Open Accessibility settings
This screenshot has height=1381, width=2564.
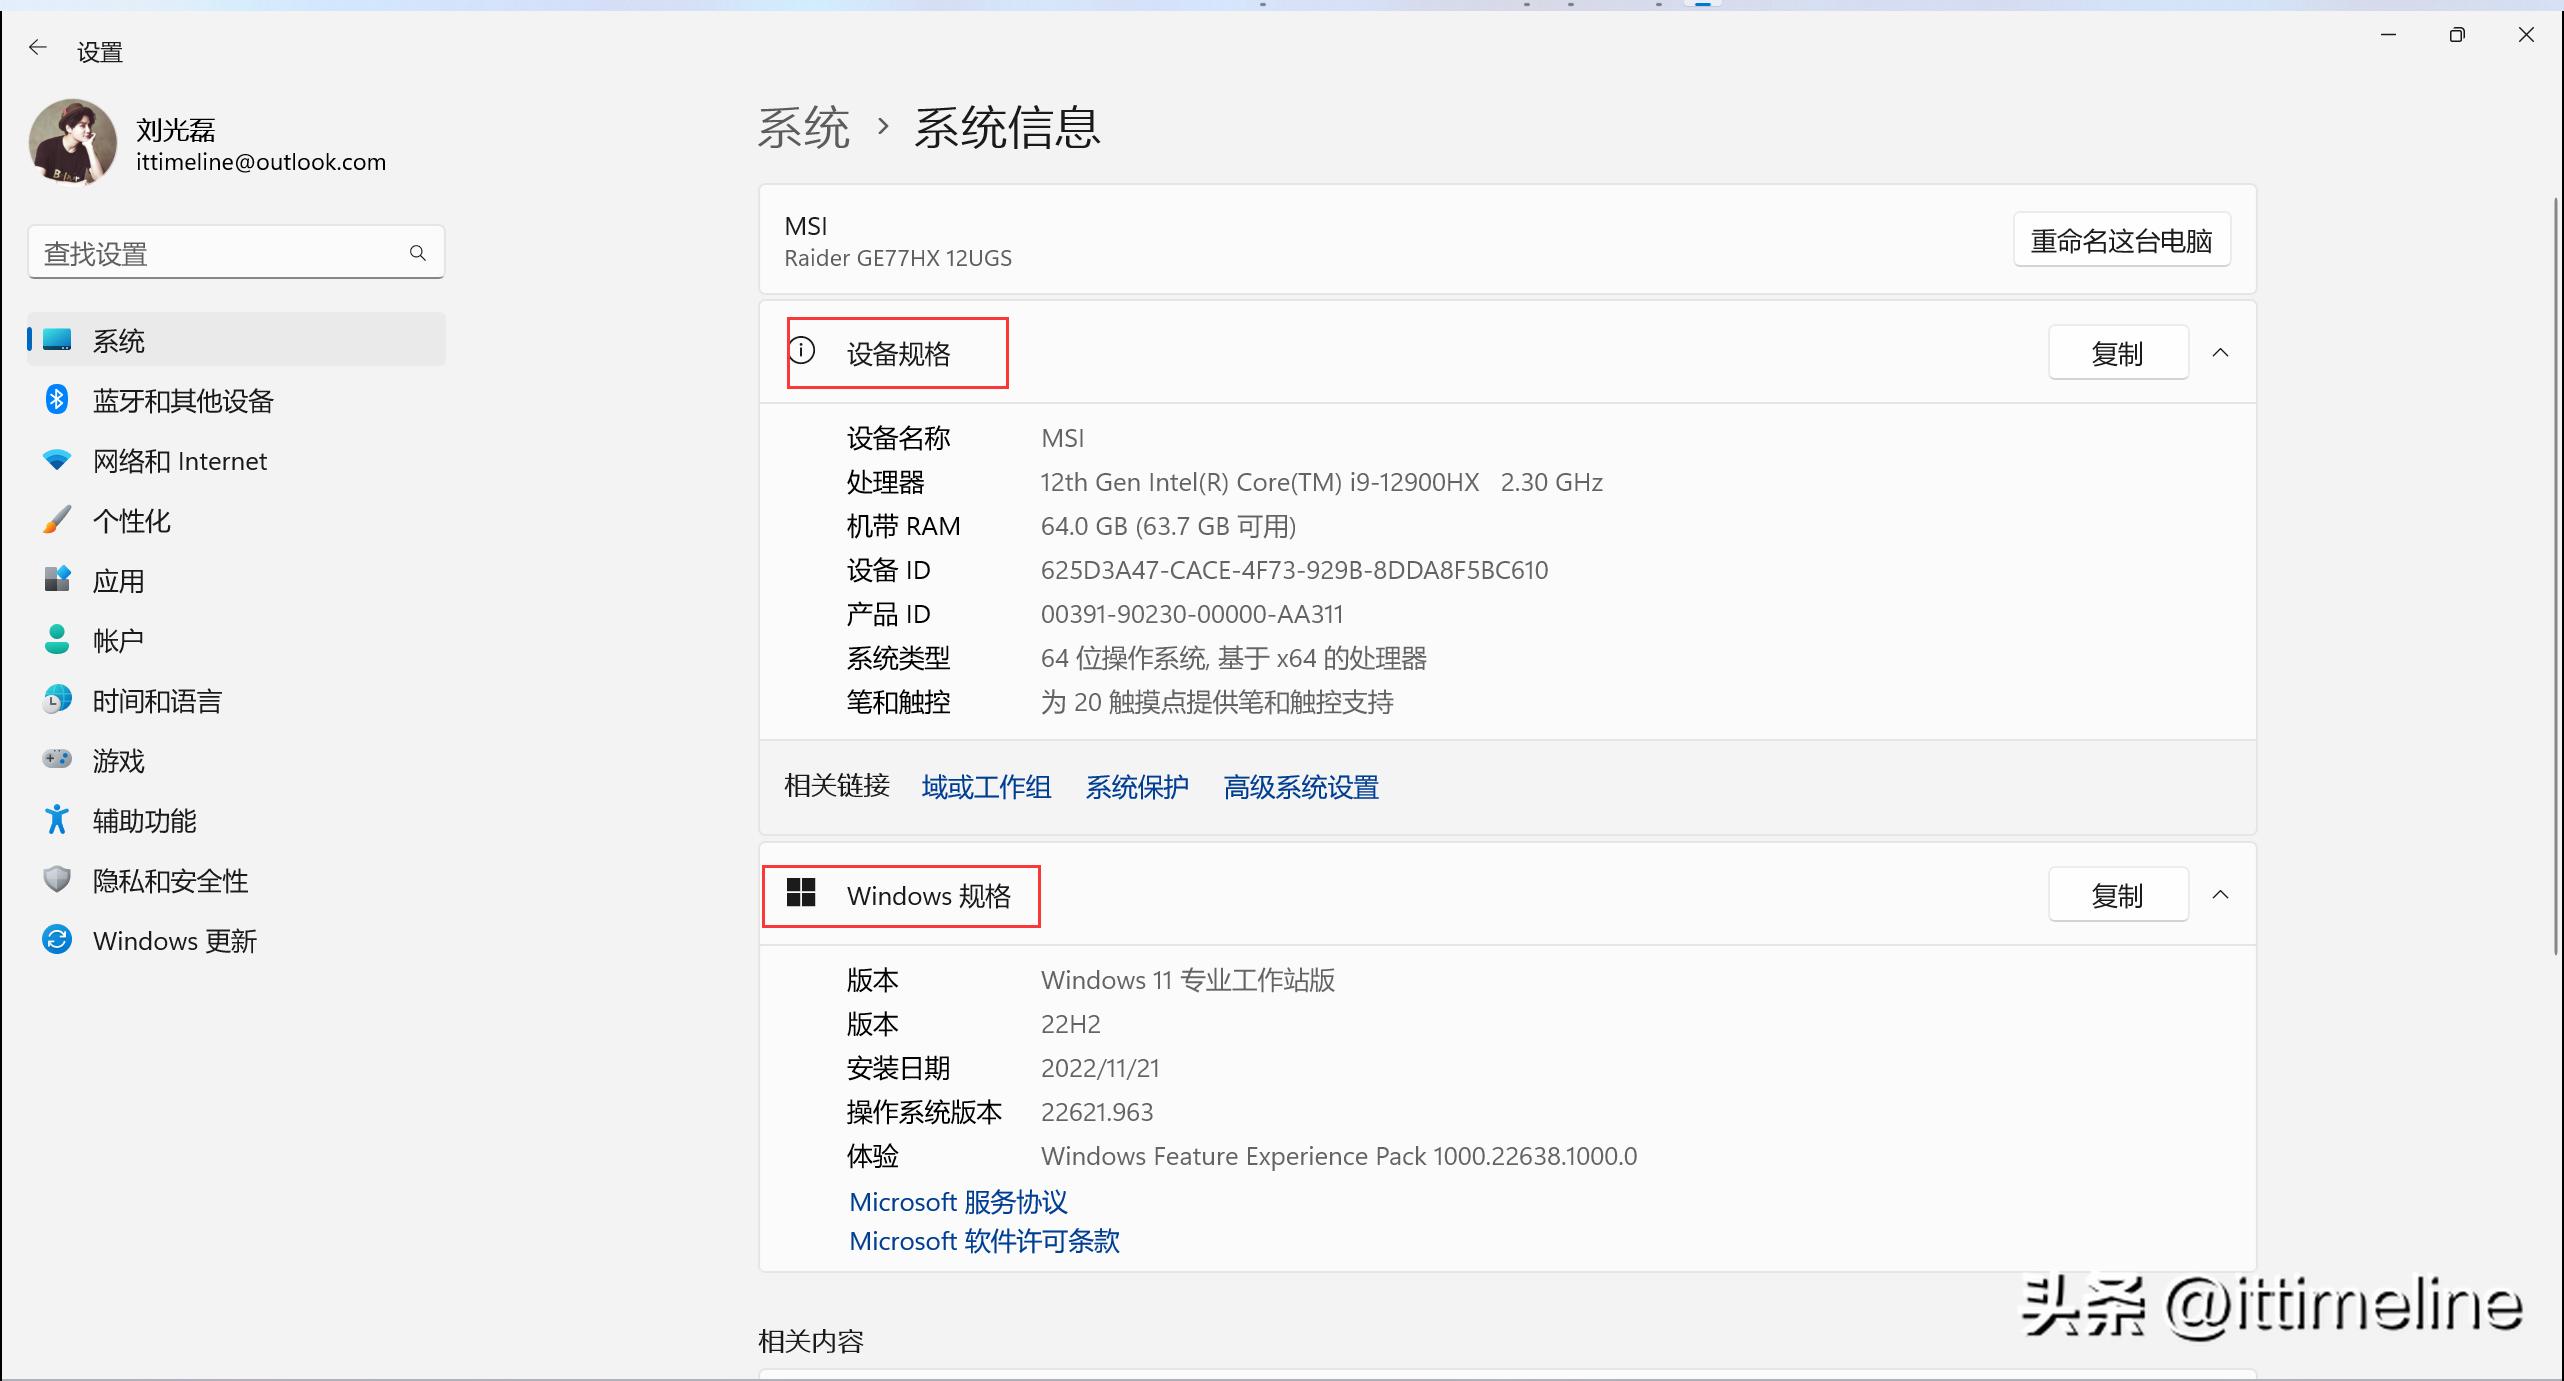[x=144, y=821]
